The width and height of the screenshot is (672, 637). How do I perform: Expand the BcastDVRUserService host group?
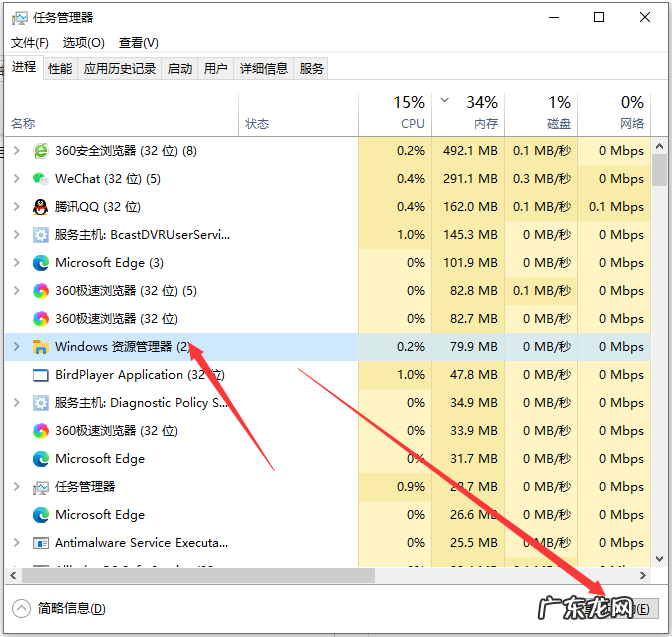pos(17,235)
